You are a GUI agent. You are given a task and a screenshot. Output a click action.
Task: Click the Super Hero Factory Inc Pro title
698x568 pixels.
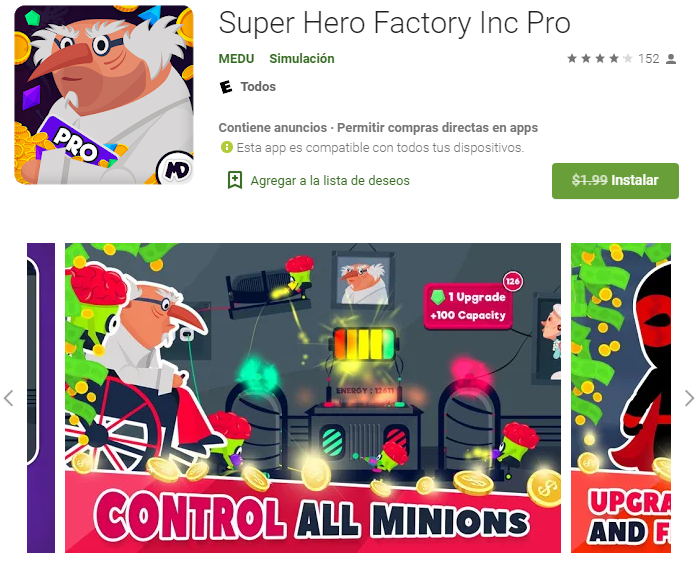click(x=394, y=23)
